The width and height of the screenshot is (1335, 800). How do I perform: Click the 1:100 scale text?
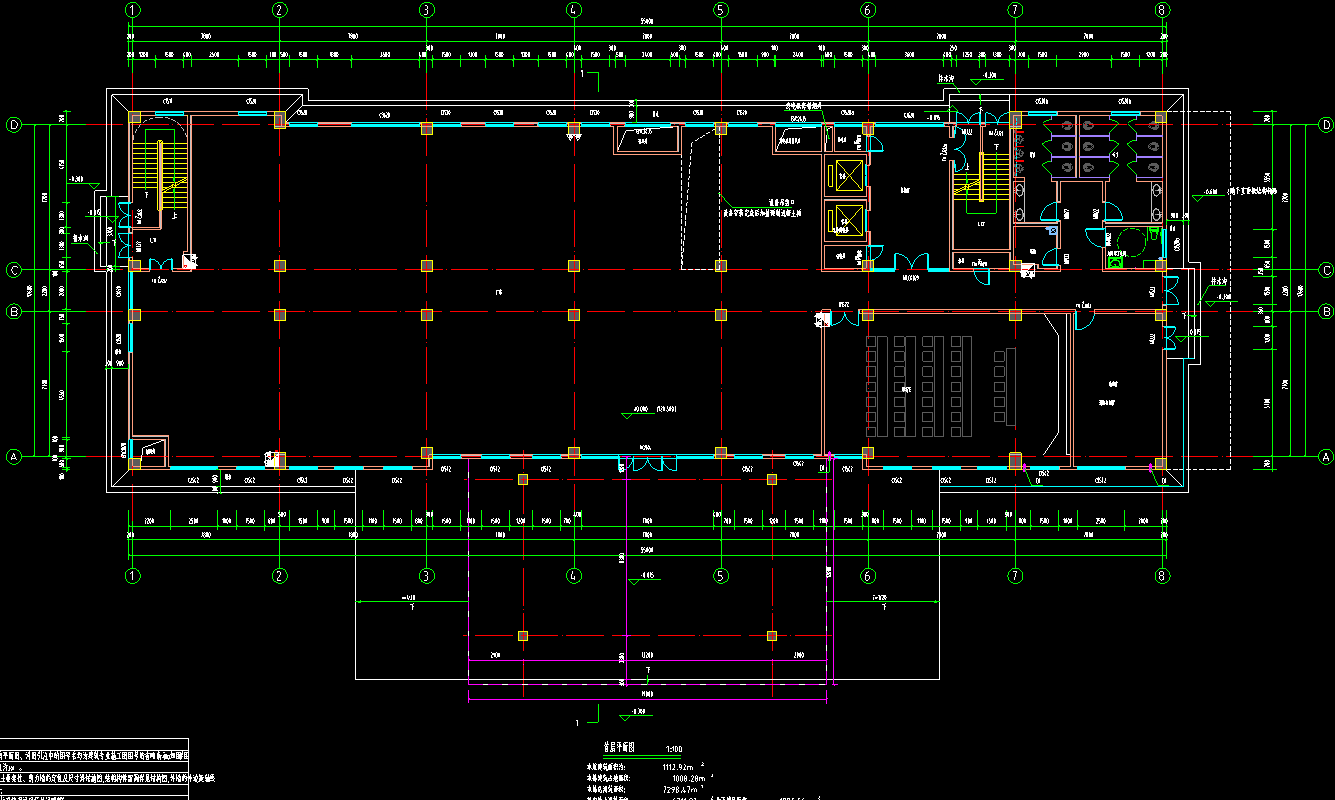[673, 748]
